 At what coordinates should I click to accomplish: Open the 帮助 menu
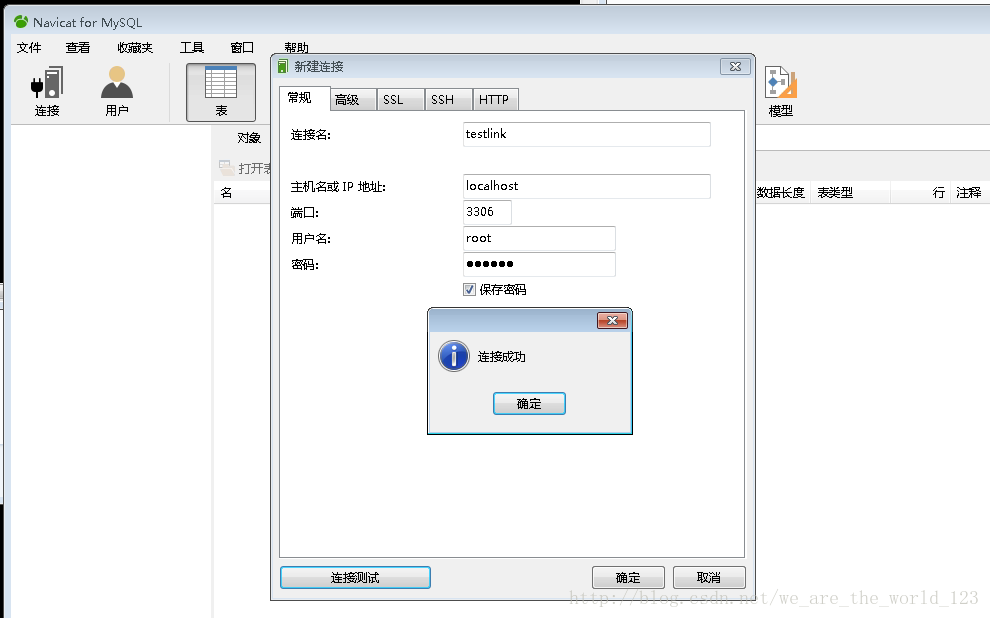[296, 48]
